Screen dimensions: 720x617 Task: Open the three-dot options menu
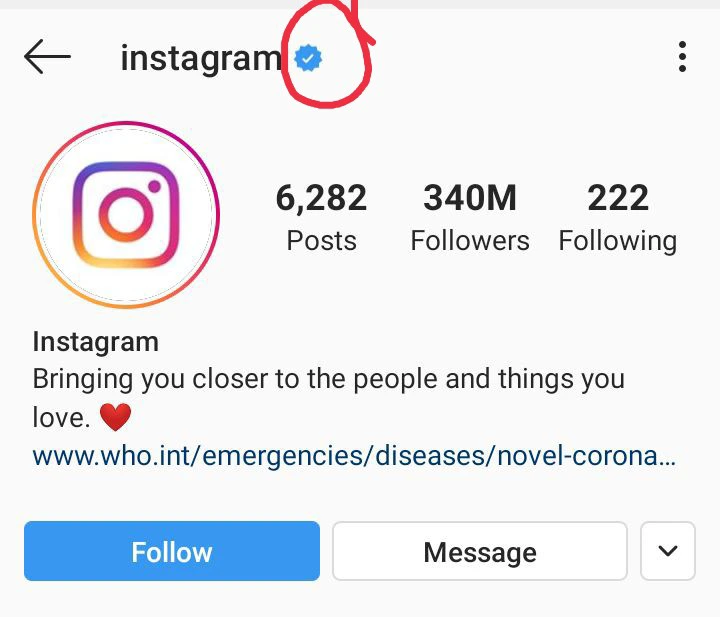click(682, 57)
